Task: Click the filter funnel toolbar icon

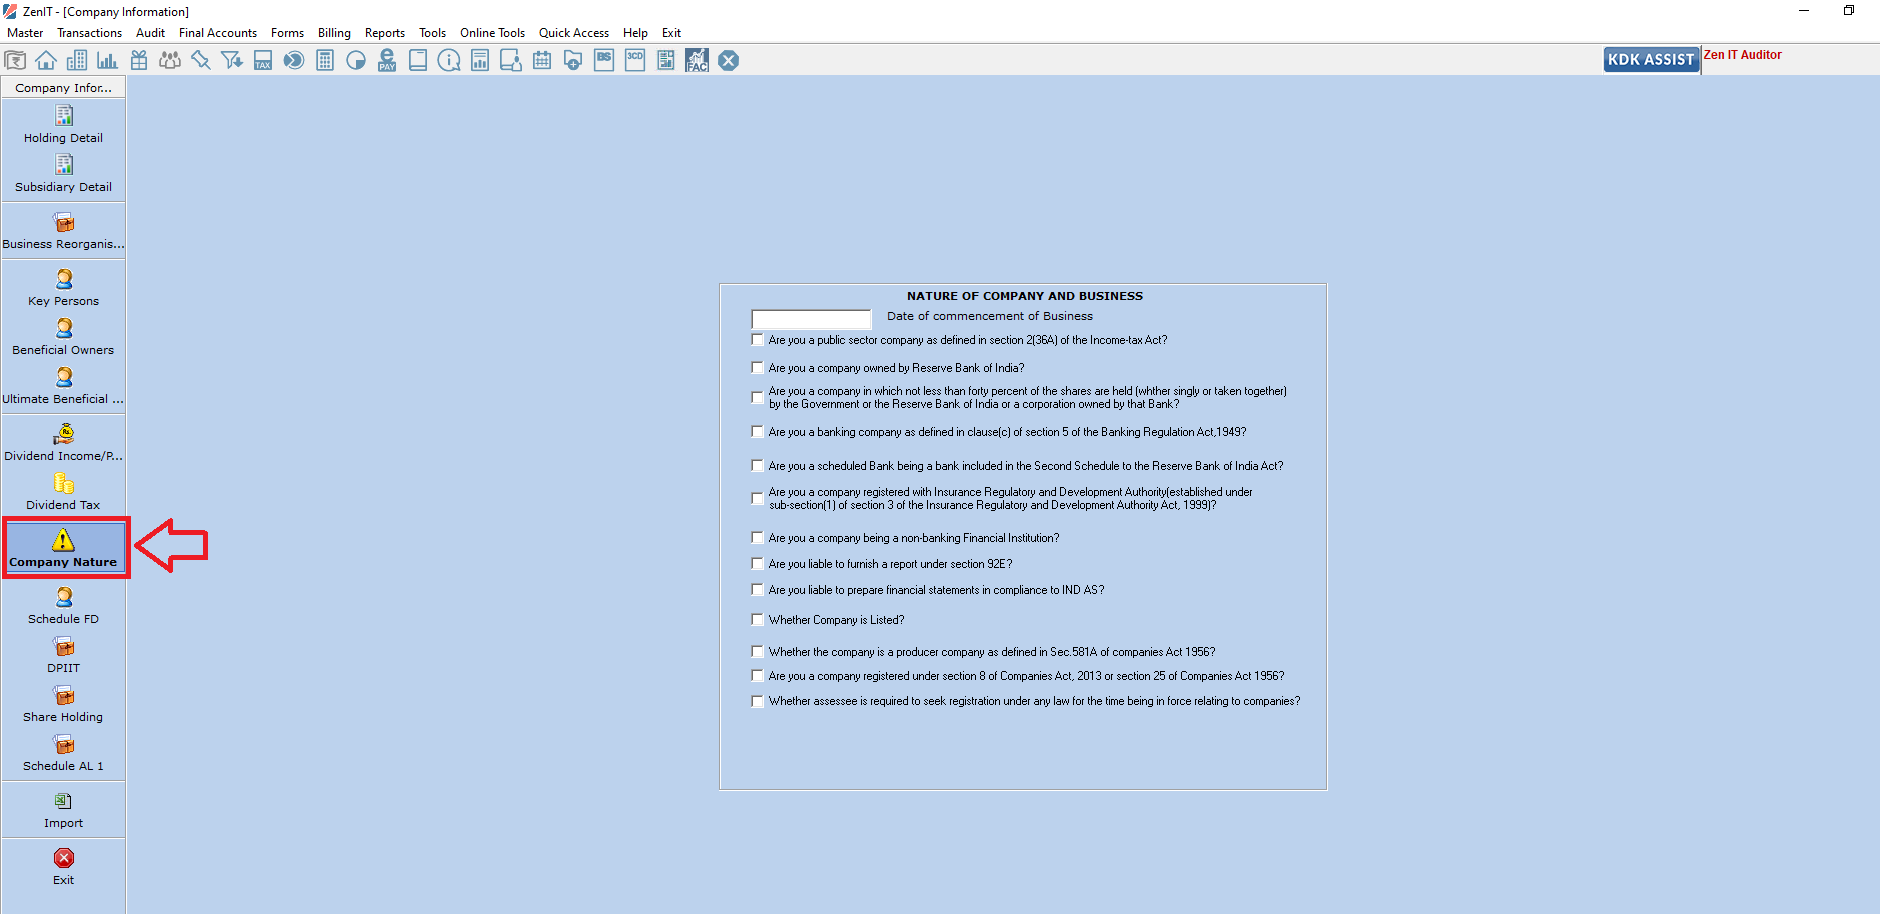Action: tap(232, 60)
